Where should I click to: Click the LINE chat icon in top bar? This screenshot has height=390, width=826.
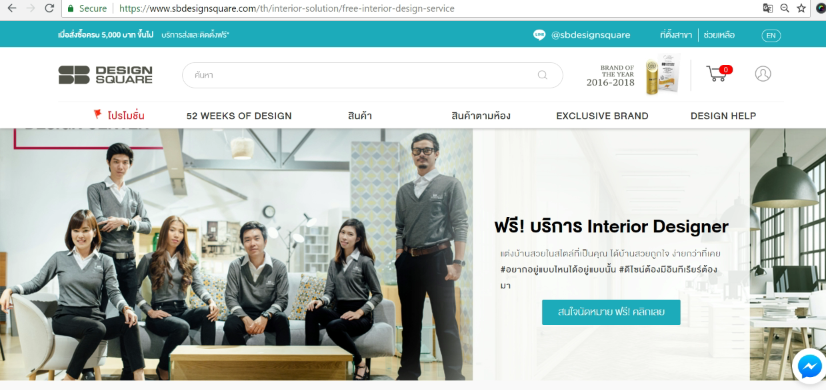539,35
